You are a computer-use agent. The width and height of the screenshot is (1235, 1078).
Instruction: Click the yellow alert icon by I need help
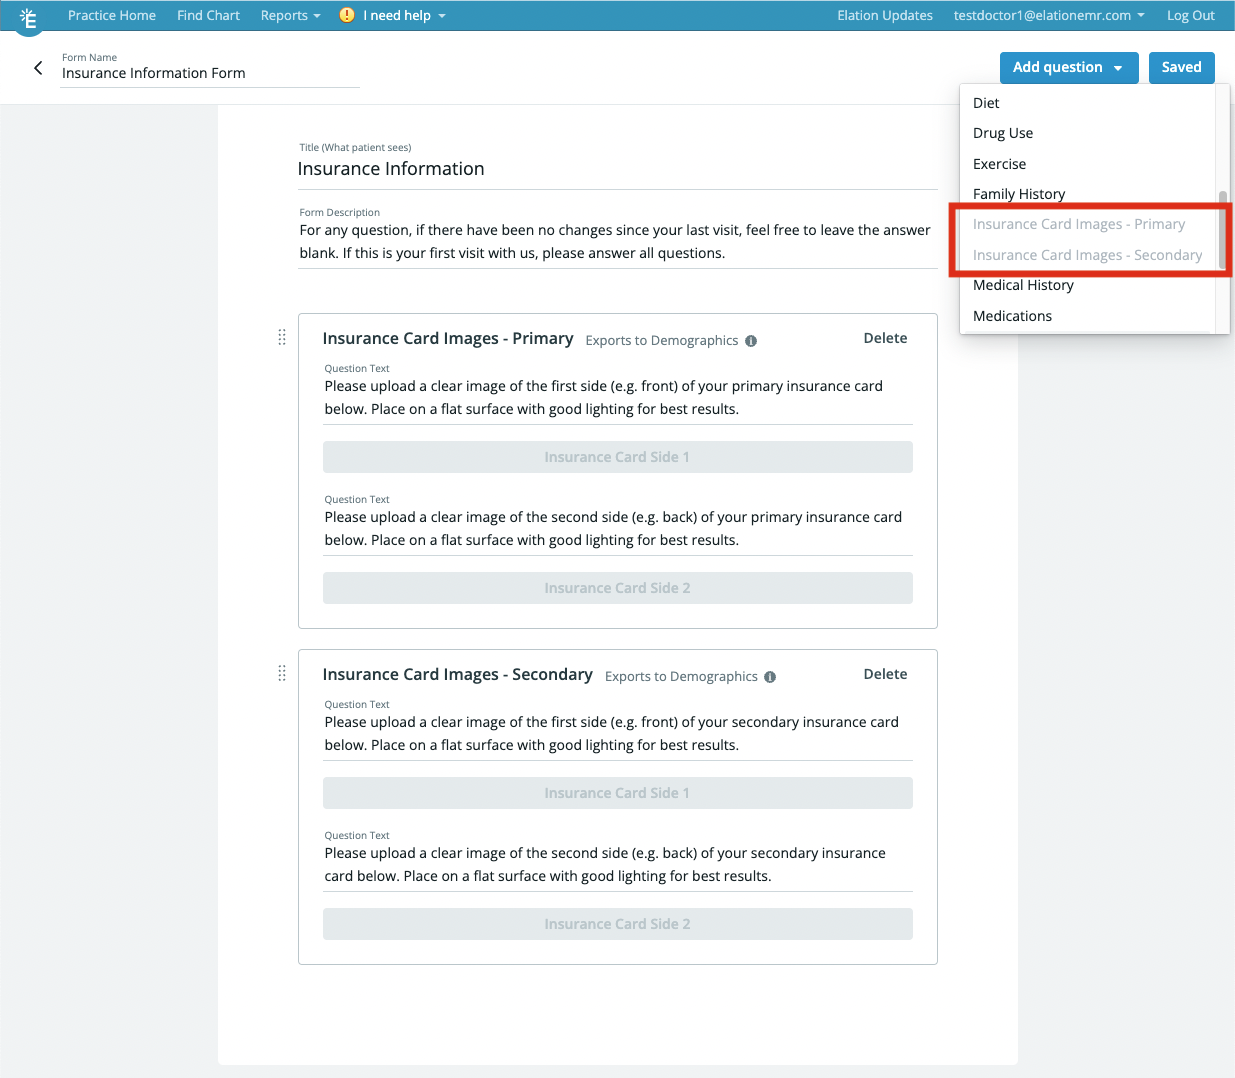click(x=347, y=15)
